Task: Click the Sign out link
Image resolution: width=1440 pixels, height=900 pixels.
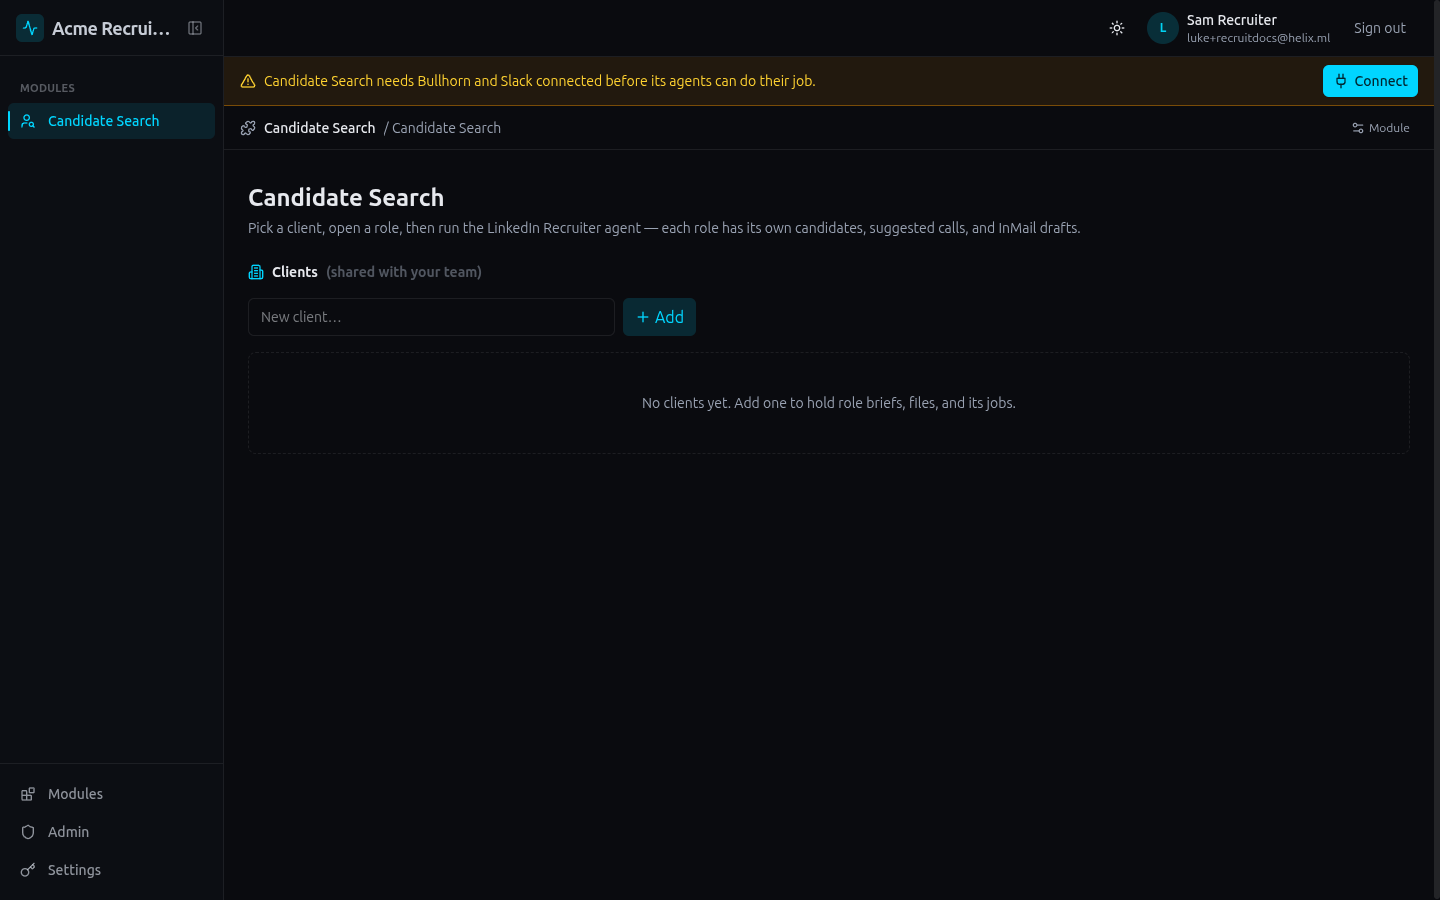Action: click(1379, 28)
